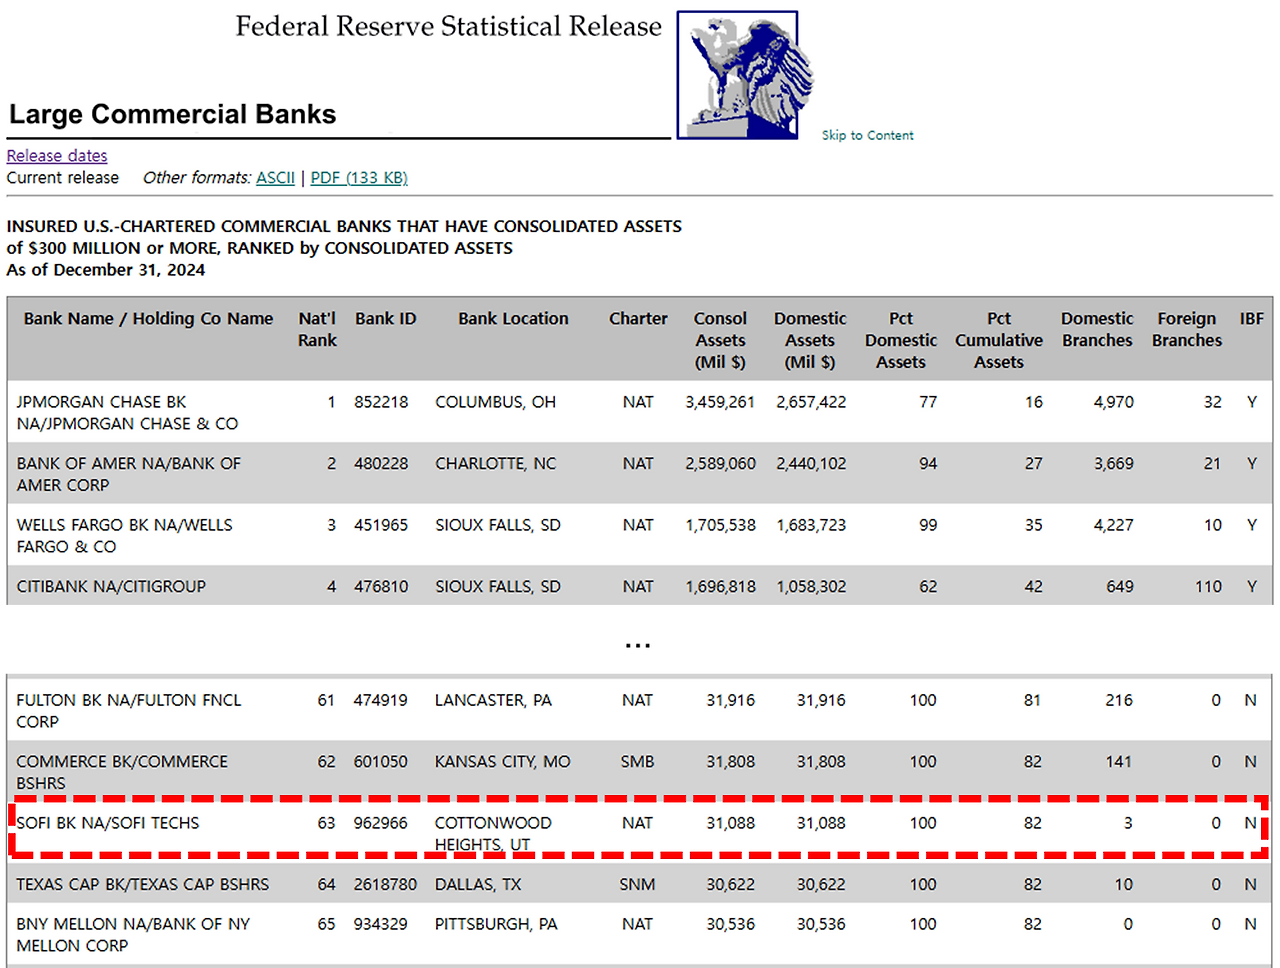Select TEXAS CAP BK/TEXAS CAP BSHRS name
The height and width of the screenshot is (968, 1280).
pos(143,884)
